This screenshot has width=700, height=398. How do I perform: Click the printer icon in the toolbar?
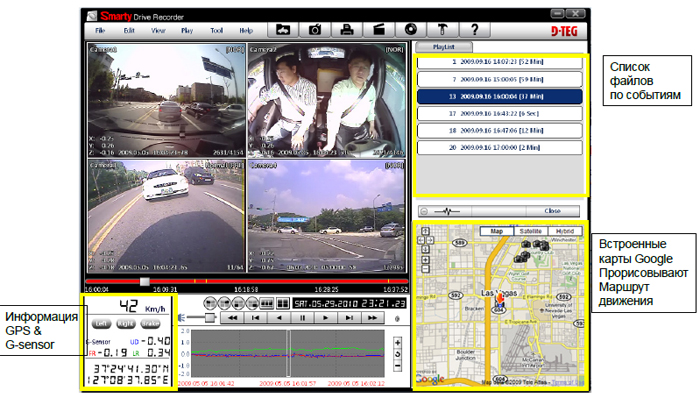[x=347, y=30]
